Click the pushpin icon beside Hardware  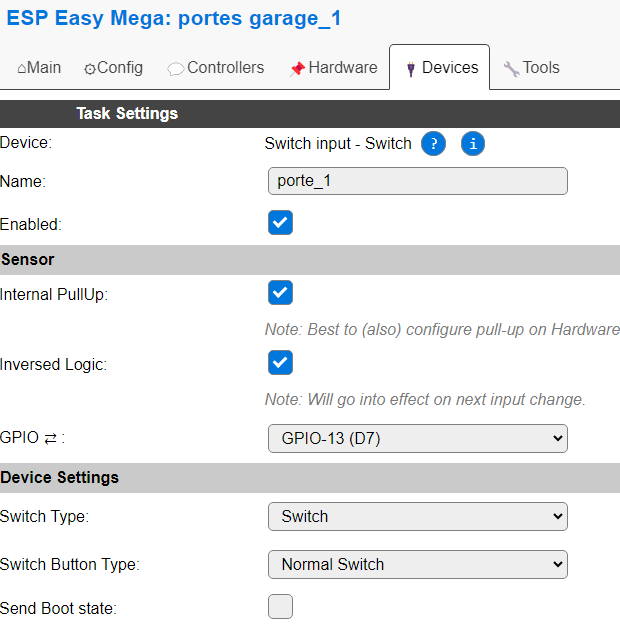pyautogui.click(x=297, y=69)
